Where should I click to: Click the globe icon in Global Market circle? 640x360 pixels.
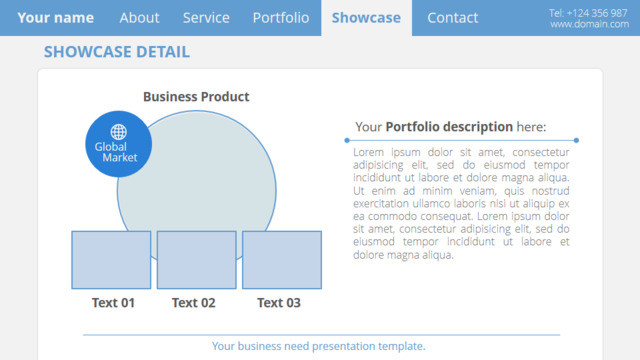[118, 132]
